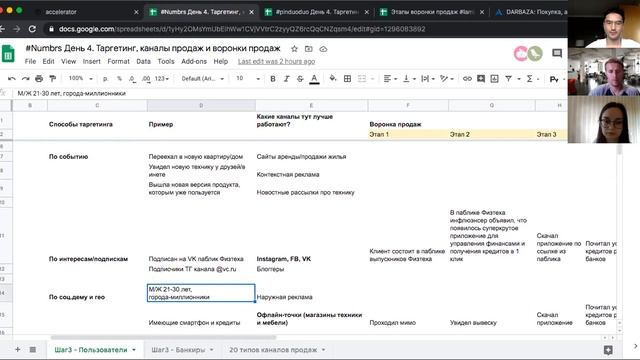Click the formula bar text
640x360 pixels.
(x=71, y=93)
